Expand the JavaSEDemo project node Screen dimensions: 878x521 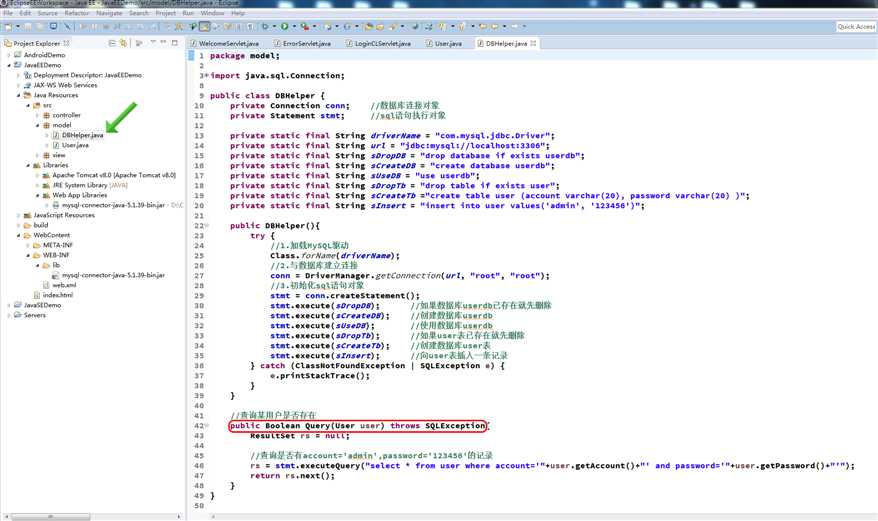pos(9,305)
